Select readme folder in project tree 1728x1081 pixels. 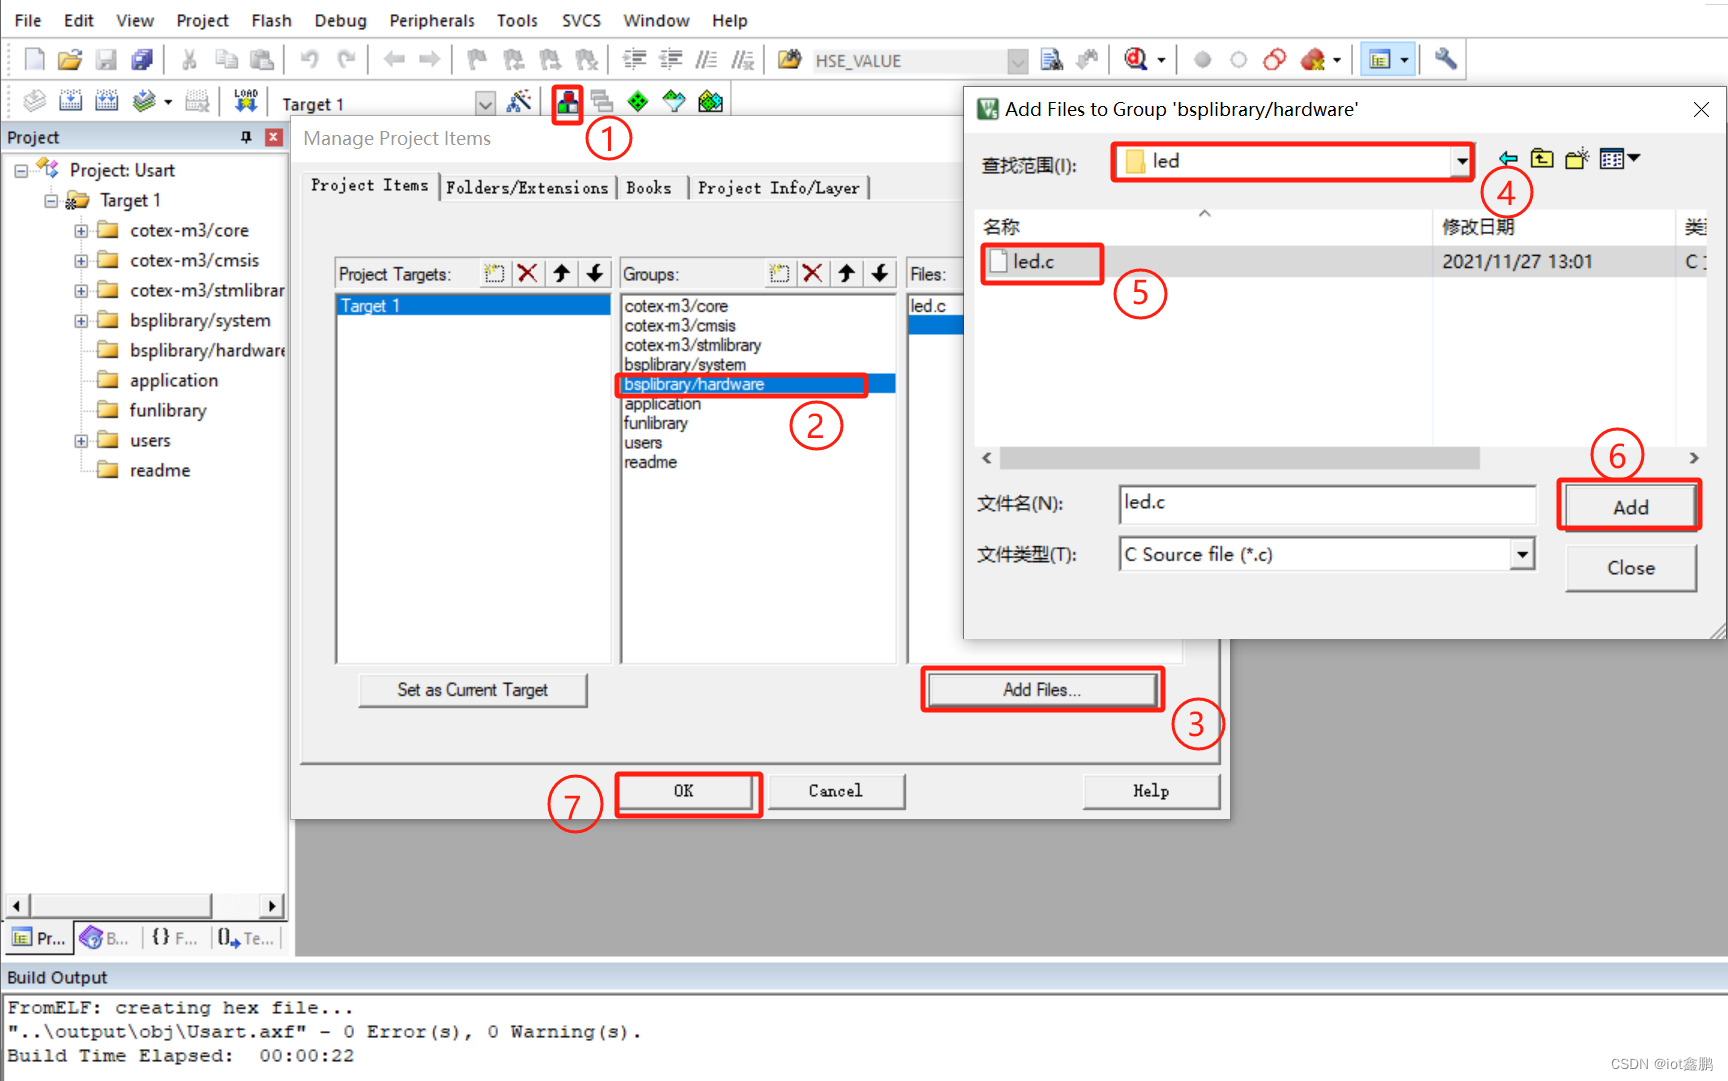click(160, 471)
